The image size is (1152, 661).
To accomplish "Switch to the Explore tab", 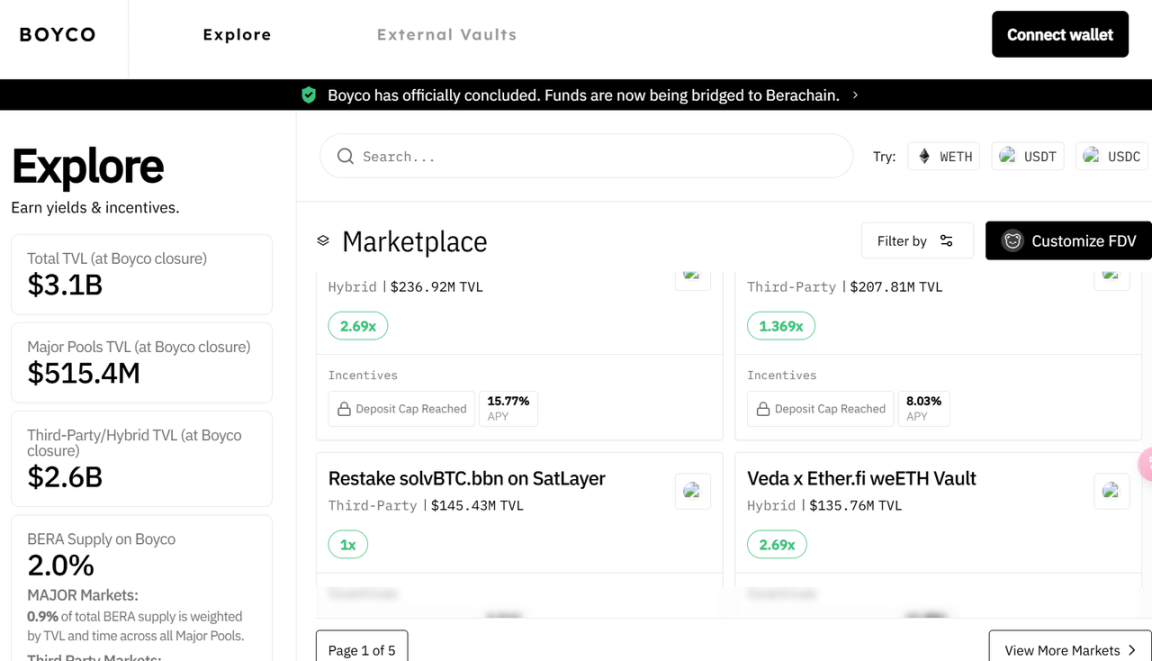I will (237, 35).
